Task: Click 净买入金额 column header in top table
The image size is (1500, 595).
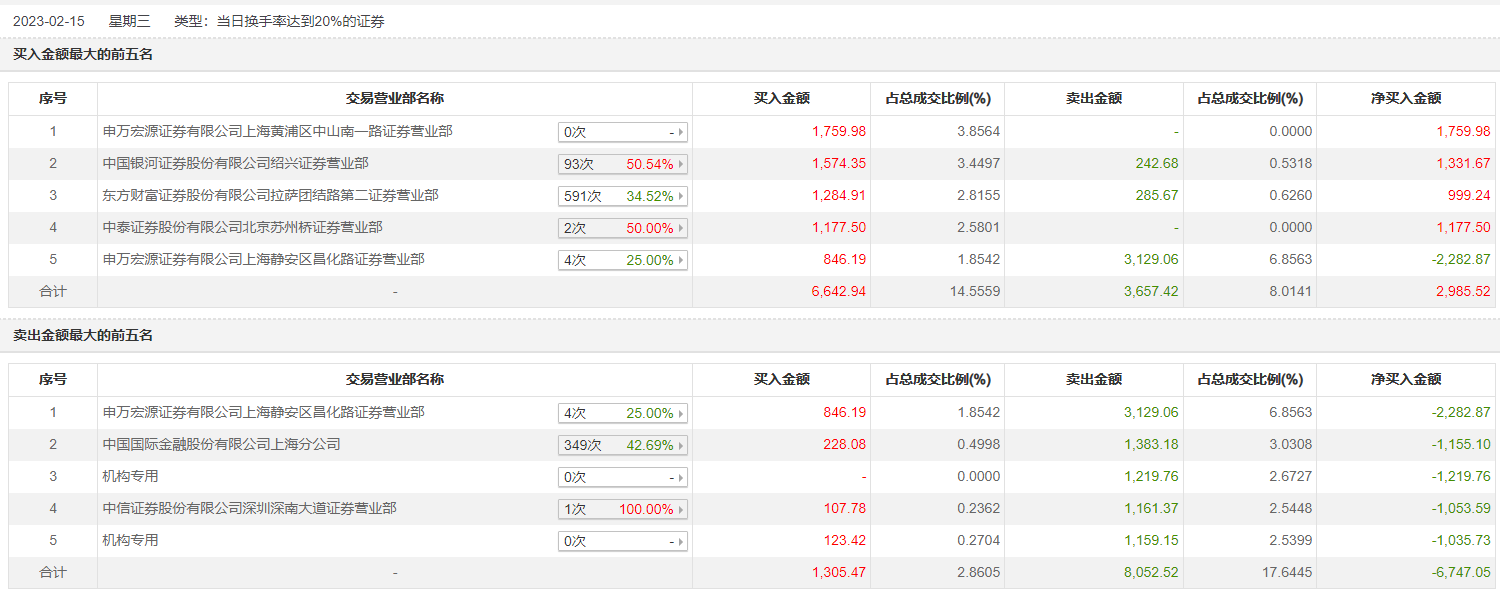Action: [x=1405, y=98]
